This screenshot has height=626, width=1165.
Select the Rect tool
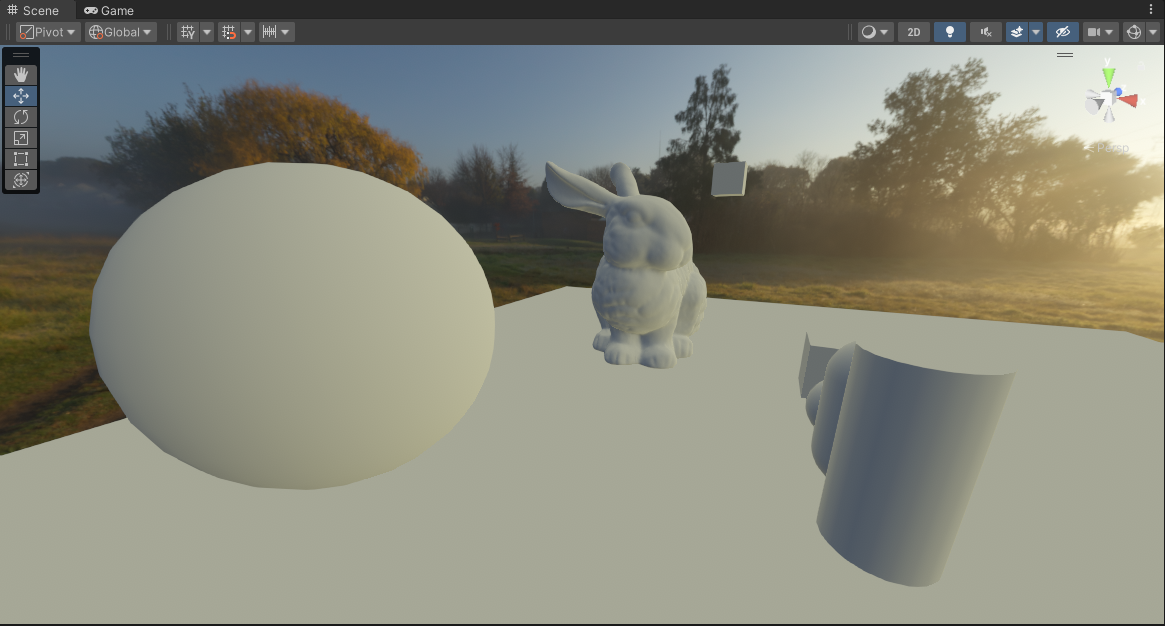[21, 159]
